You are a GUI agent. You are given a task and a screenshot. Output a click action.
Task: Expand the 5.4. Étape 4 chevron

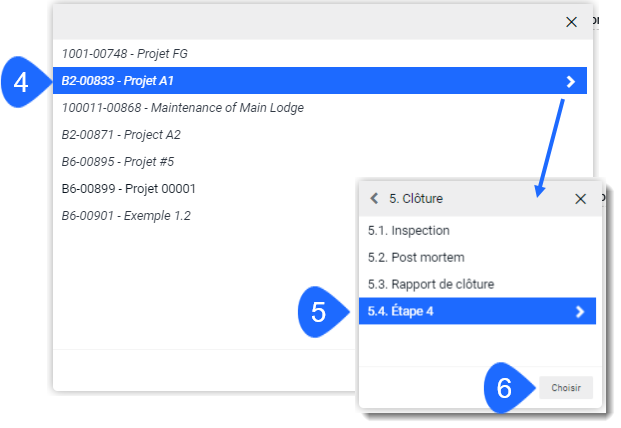coord(580,312)
